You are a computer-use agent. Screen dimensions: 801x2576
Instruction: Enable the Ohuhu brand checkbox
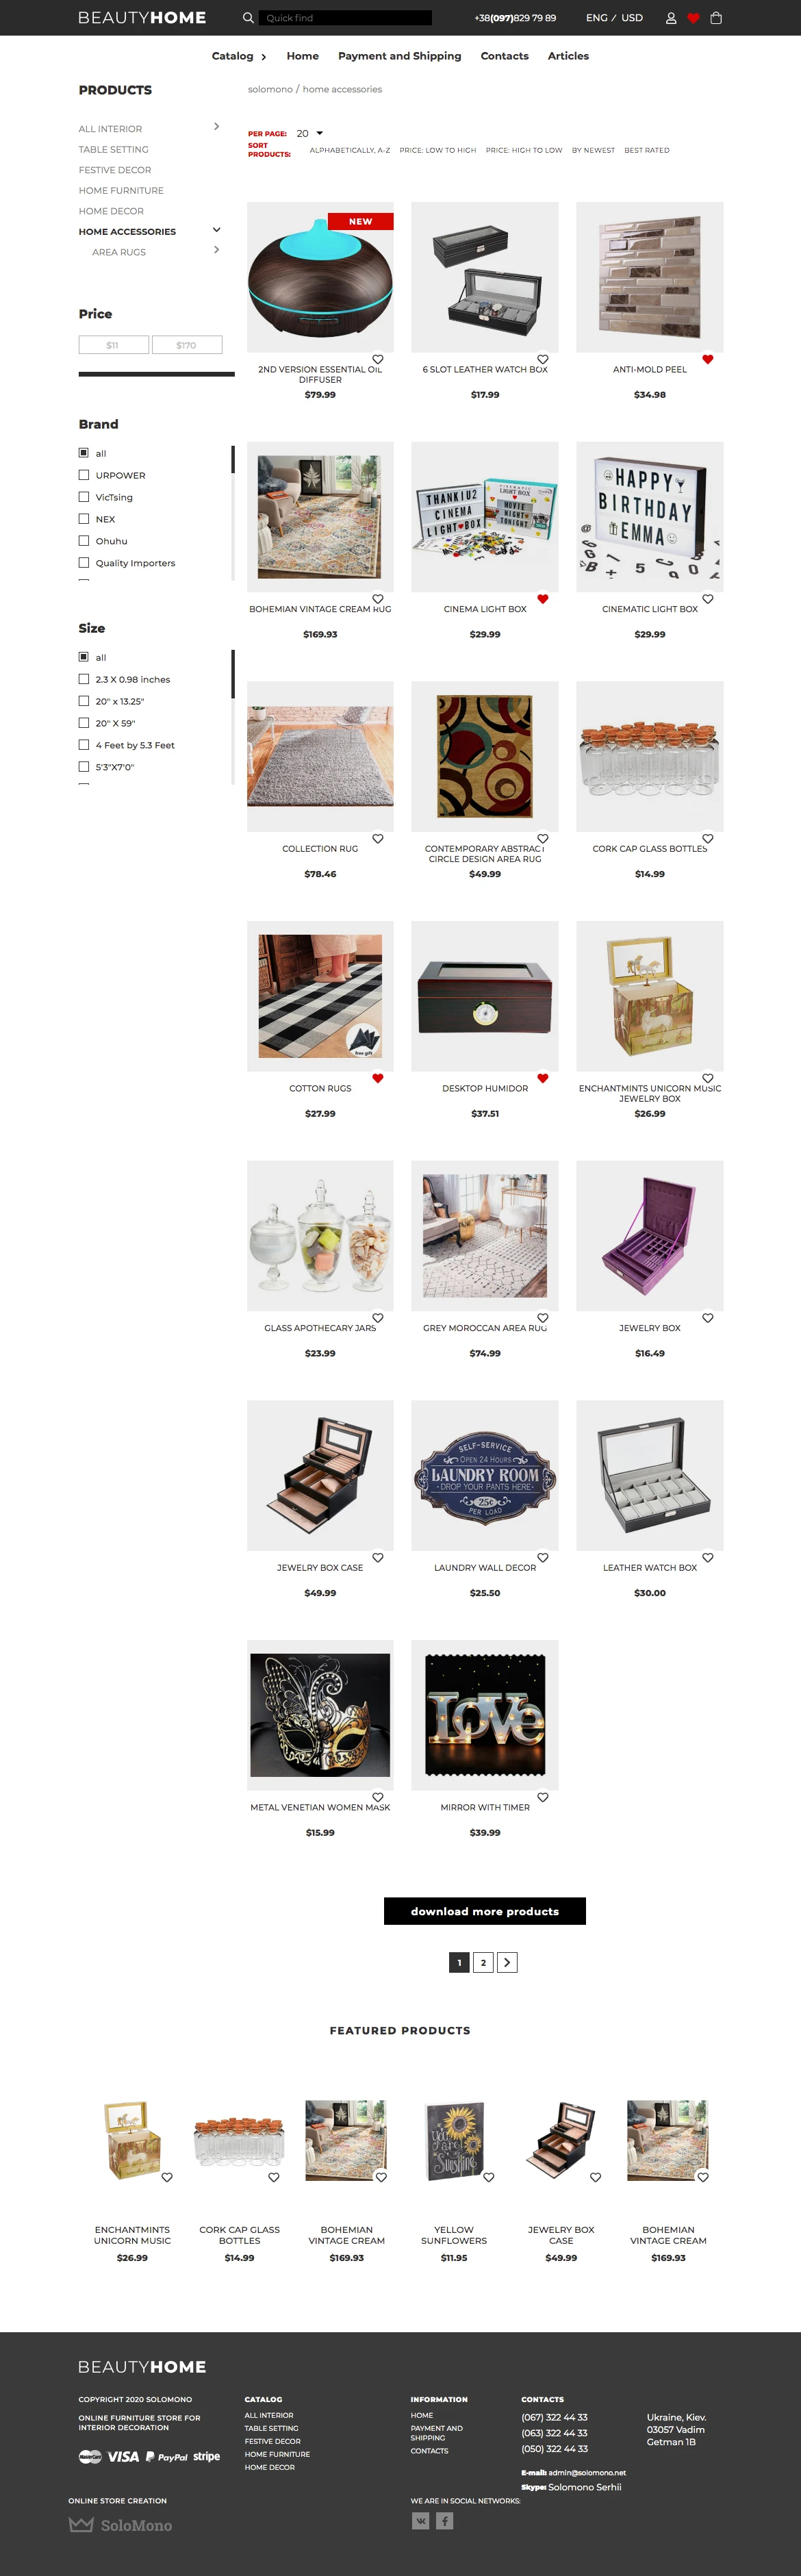tap(84, 541)
